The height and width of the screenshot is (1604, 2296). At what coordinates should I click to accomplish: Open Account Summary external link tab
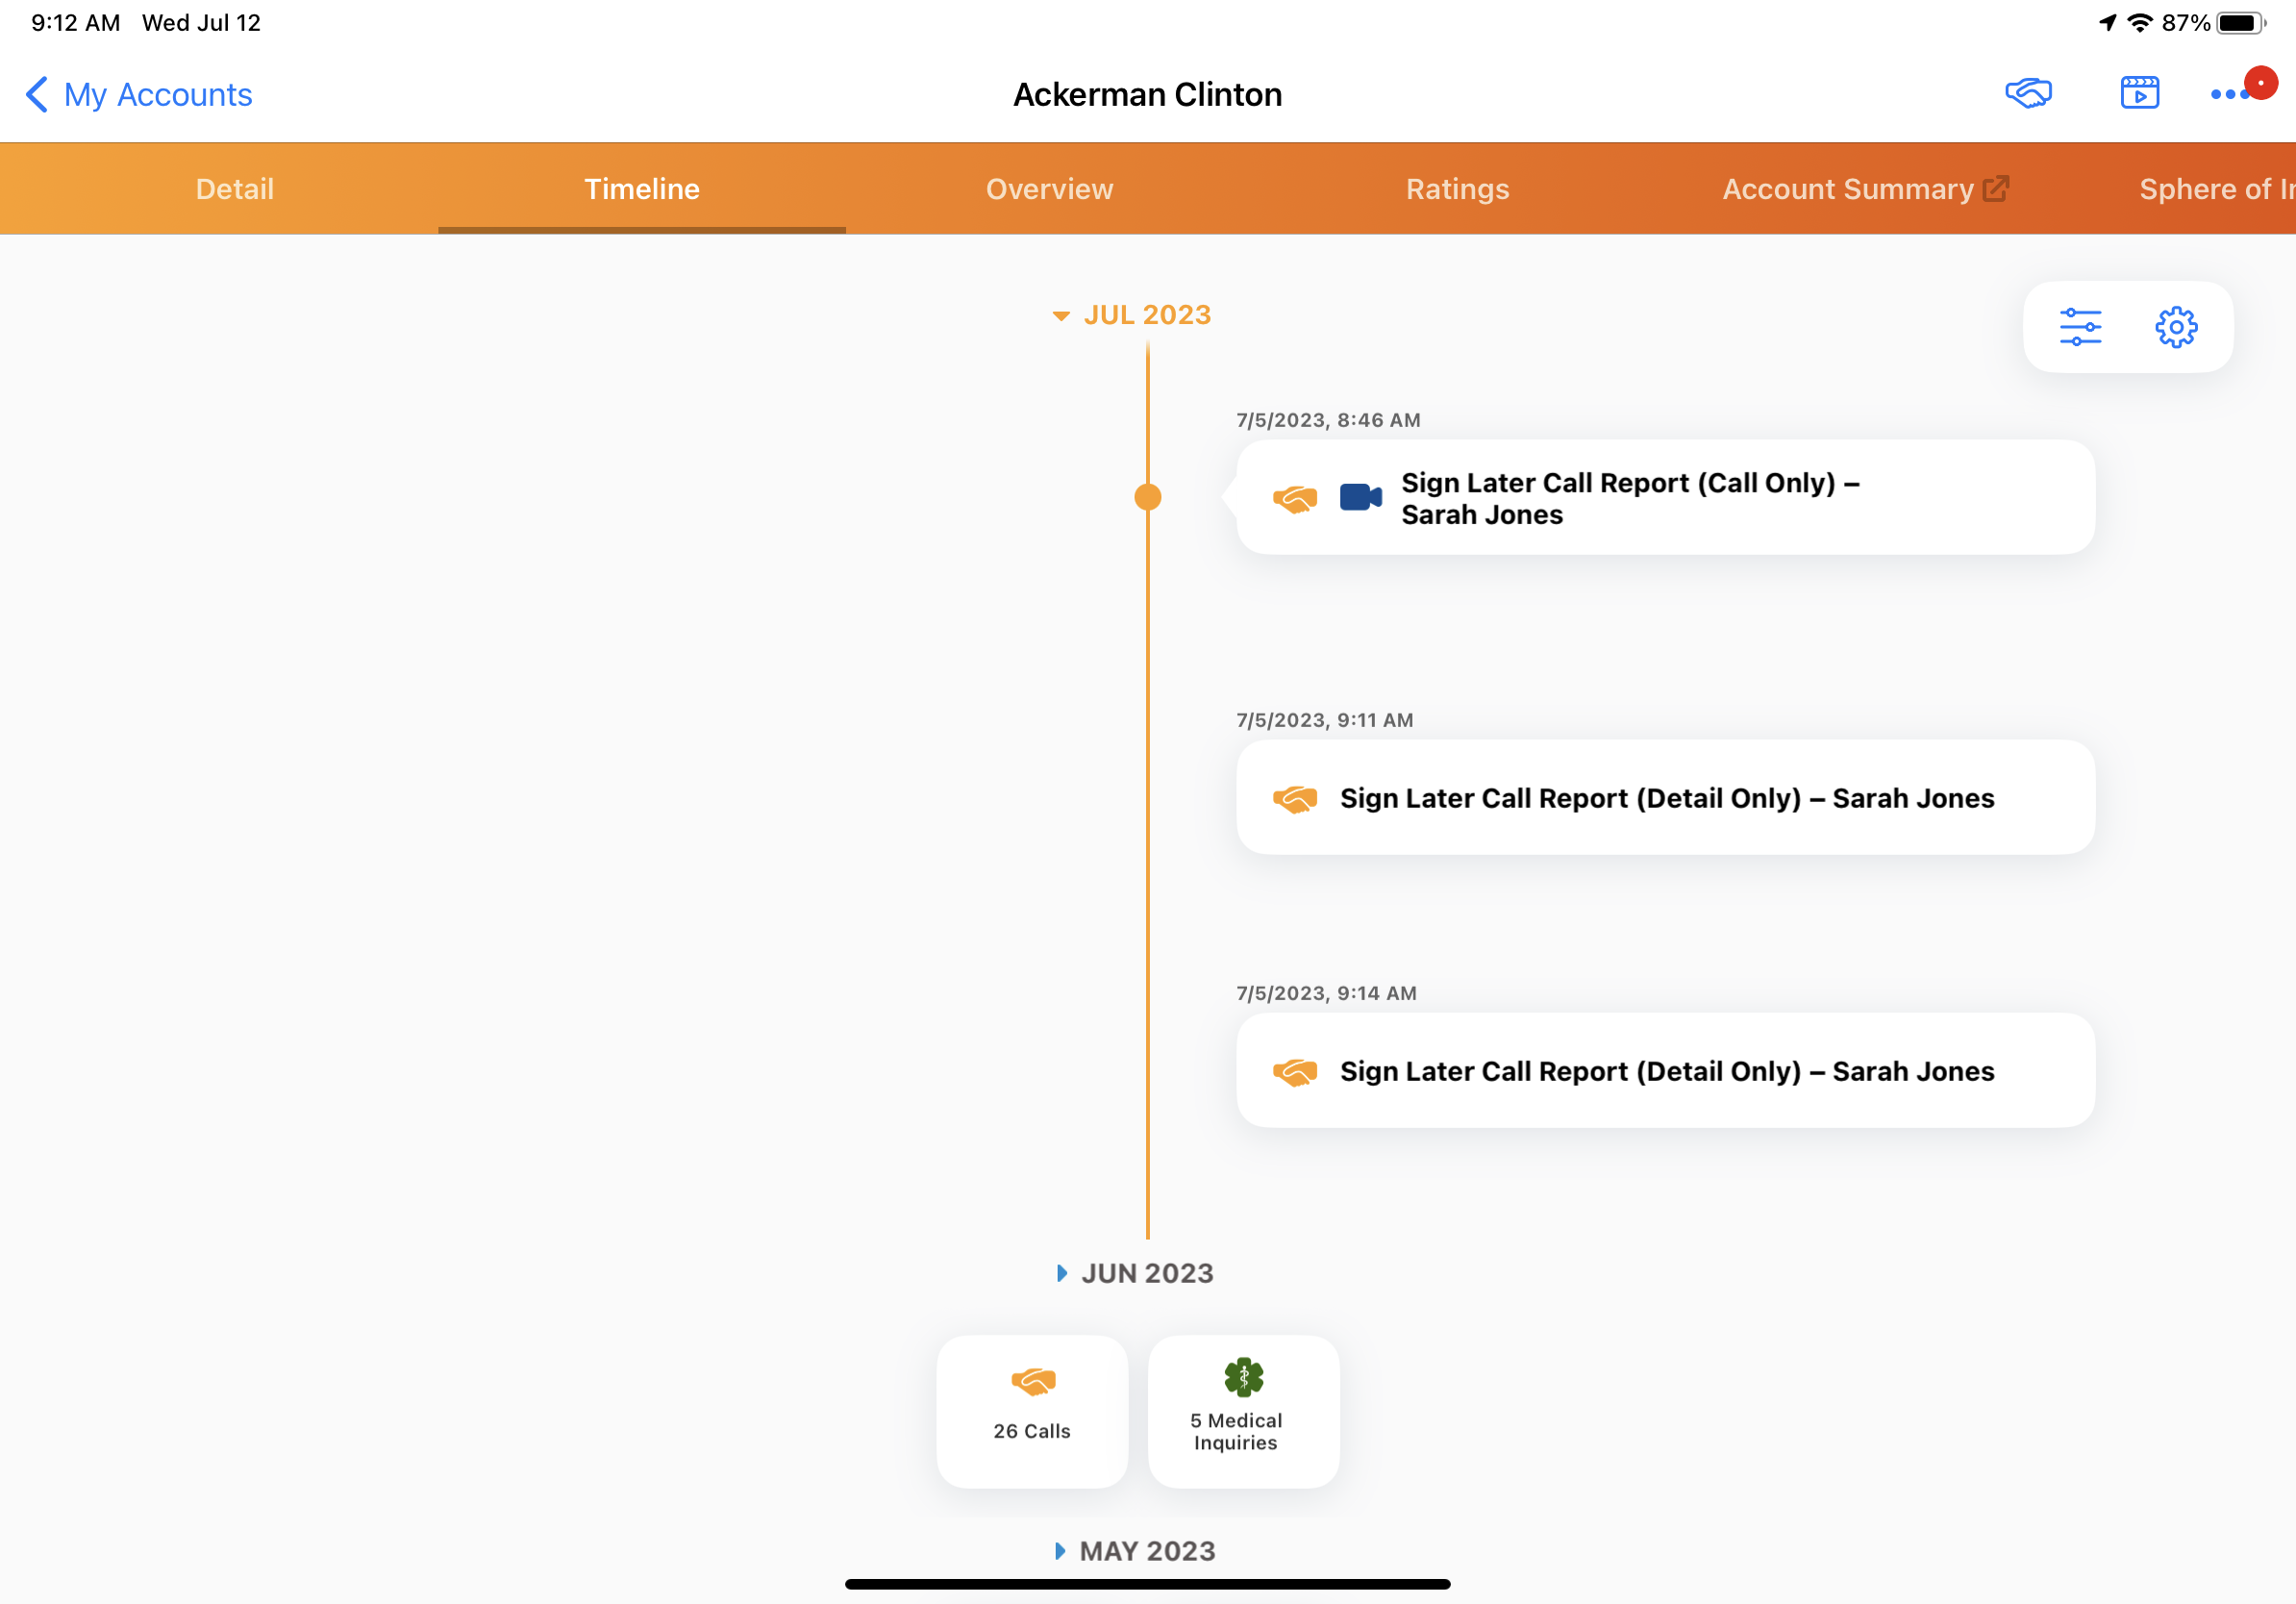(1864, 189)
